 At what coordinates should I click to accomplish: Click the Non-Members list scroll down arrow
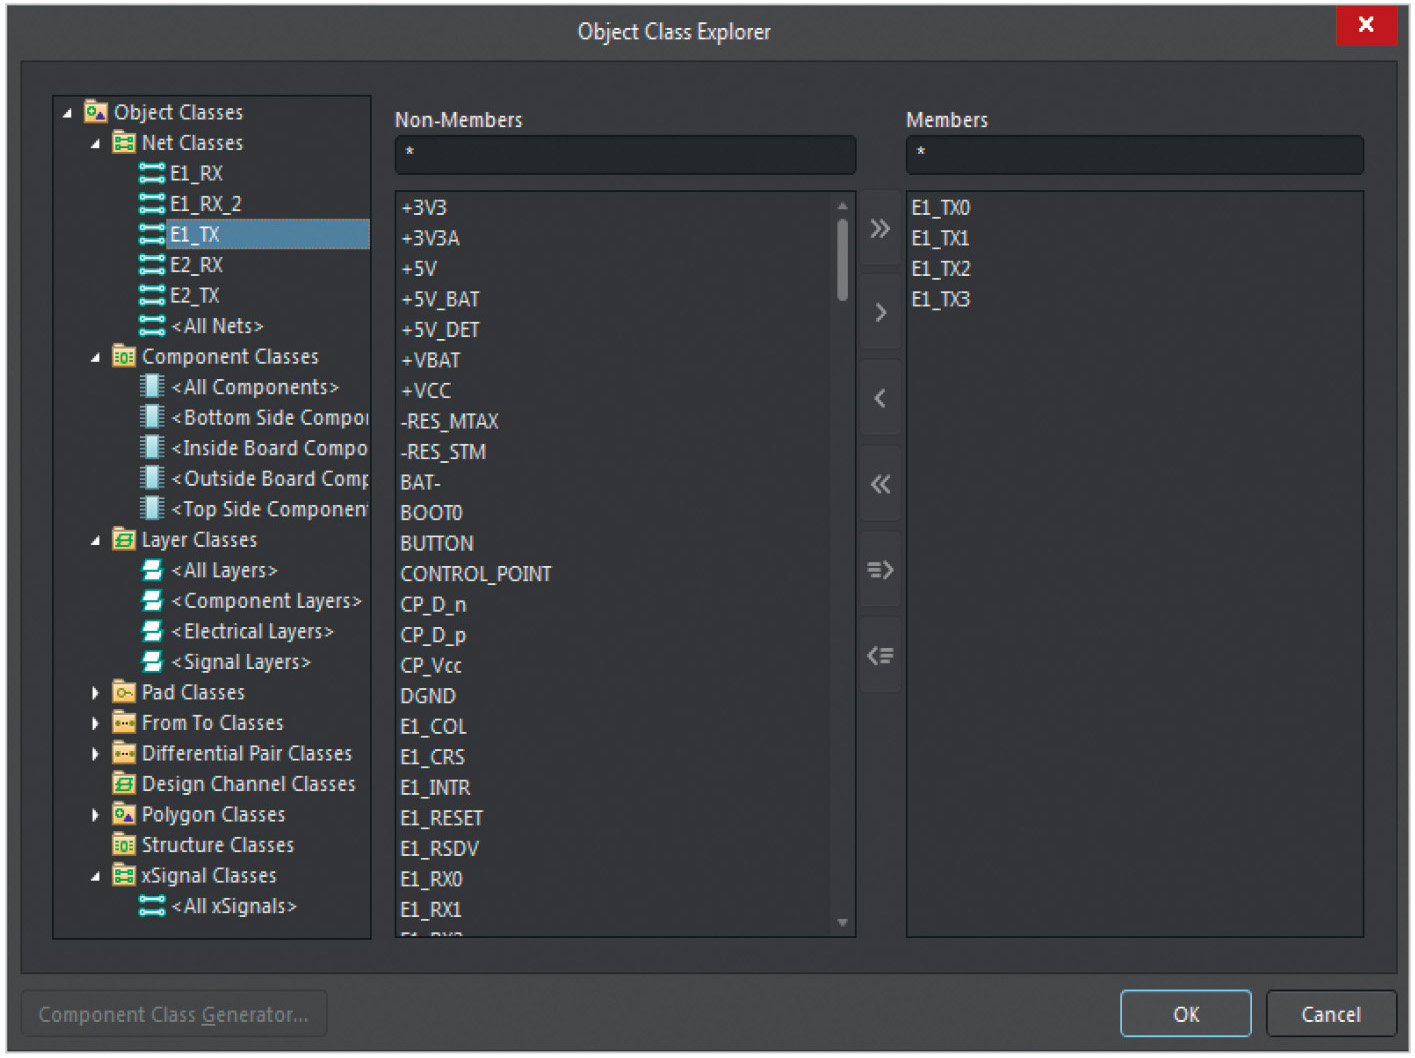[x=842, y=923]
